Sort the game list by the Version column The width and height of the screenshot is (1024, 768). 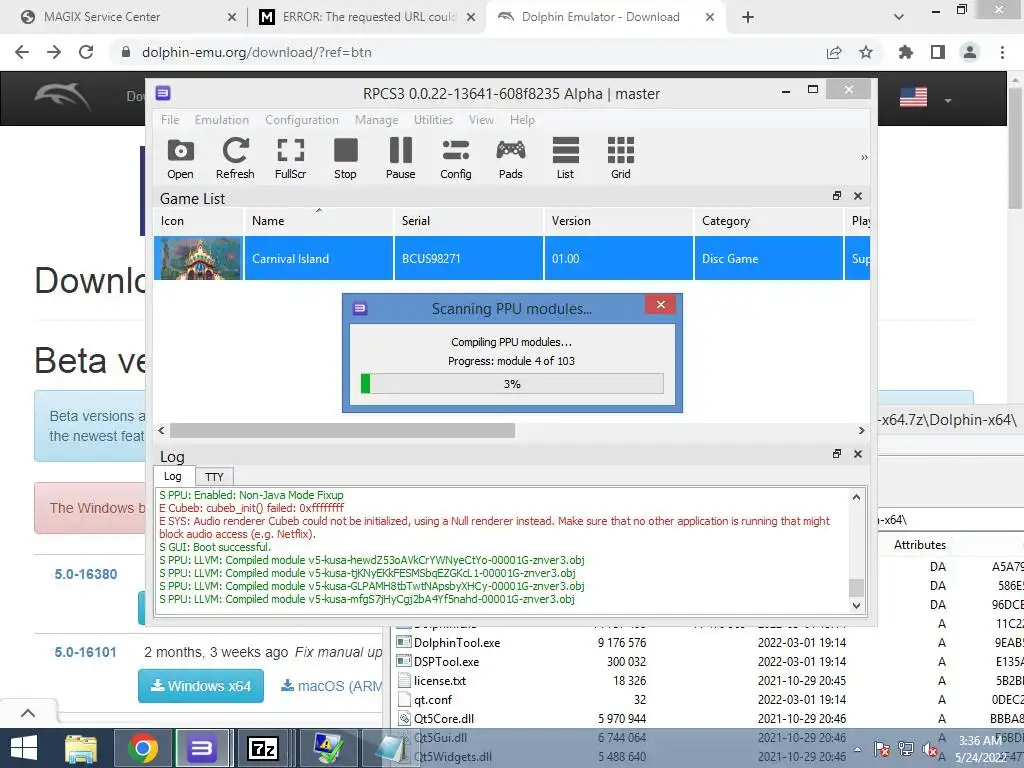click(x=618, y=221)
